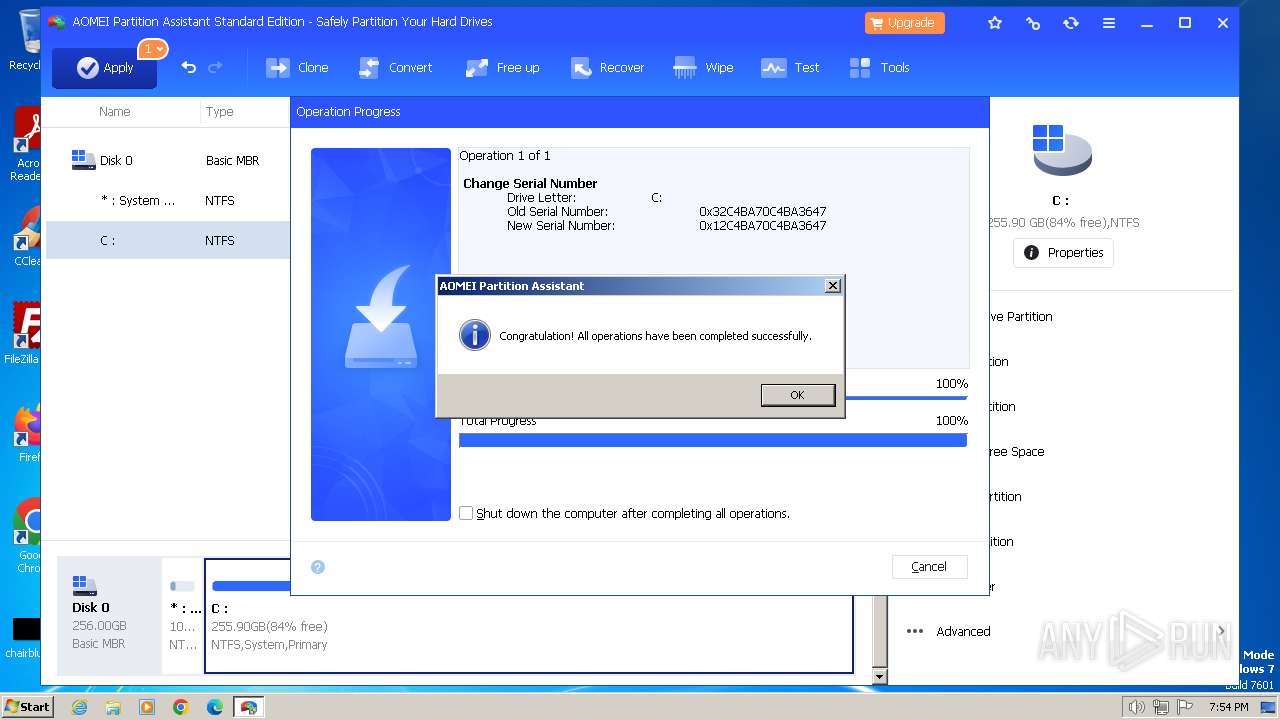Screen dimensions: 1280x720
Task: Click the Undo arrow icon
Action: coord(188,67)
